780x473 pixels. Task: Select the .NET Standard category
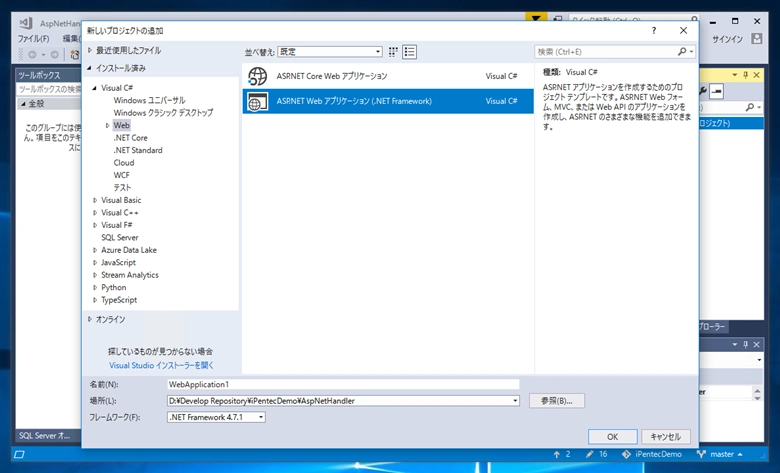(138, 150)
